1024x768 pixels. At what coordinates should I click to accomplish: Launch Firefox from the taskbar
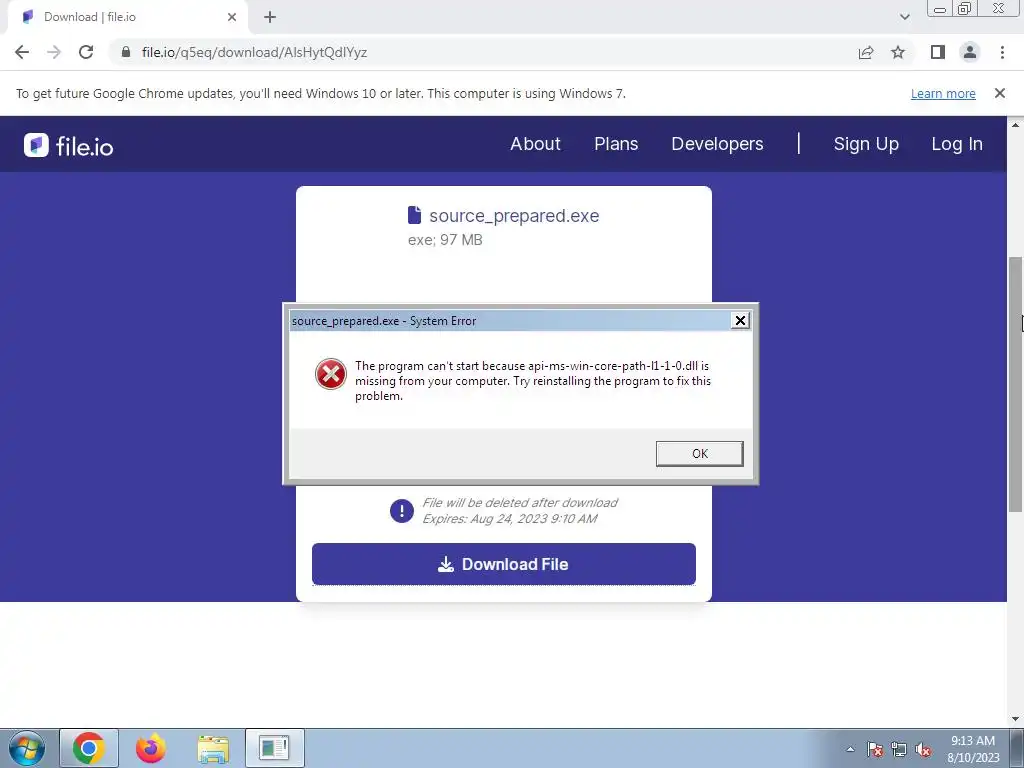tap(151, 748)
